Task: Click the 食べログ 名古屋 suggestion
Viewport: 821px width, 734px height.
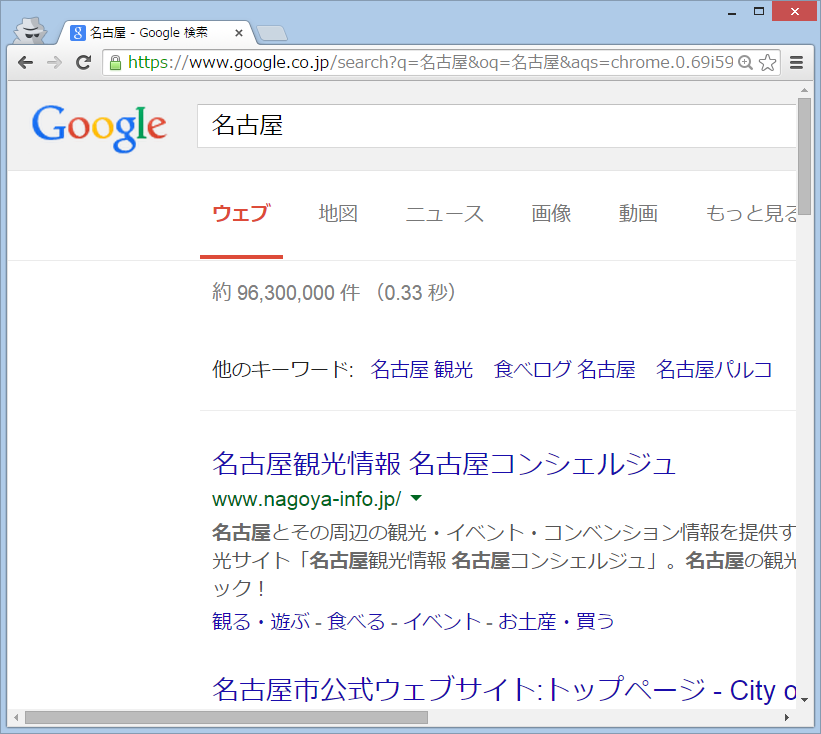Action: pos(564,369)
